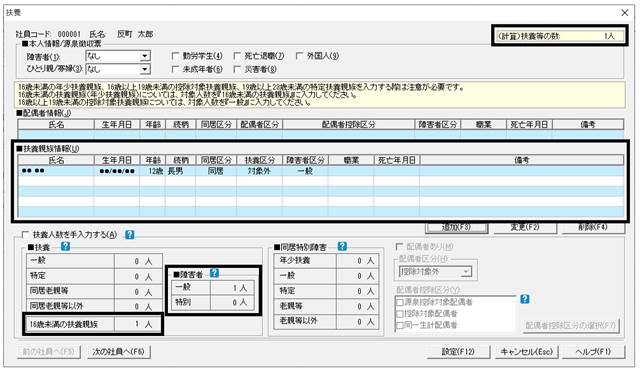Click 配偶者控除区分の選択(F7) button
642x371 pixels.
570,326
